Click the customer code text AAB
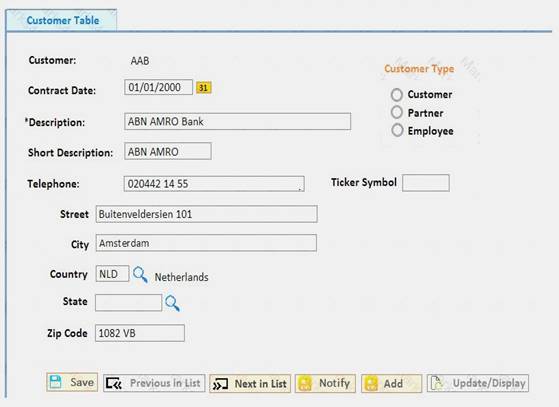This screenshot has width=559, height=407. pyautogui.click(x=140, y=61)
